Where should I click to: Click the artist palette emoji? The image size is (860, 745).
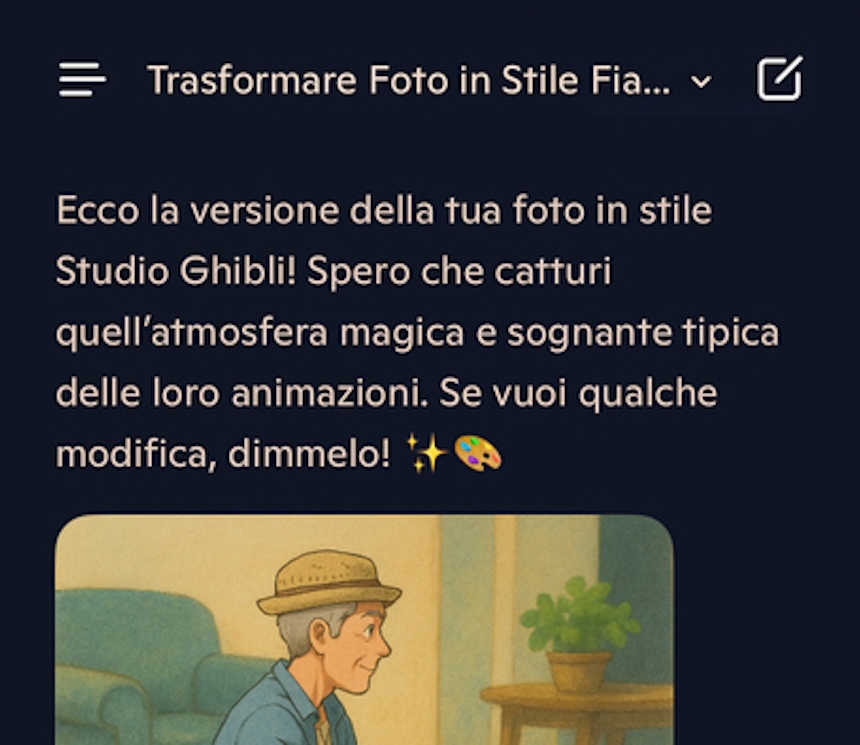tap(477, 453)
